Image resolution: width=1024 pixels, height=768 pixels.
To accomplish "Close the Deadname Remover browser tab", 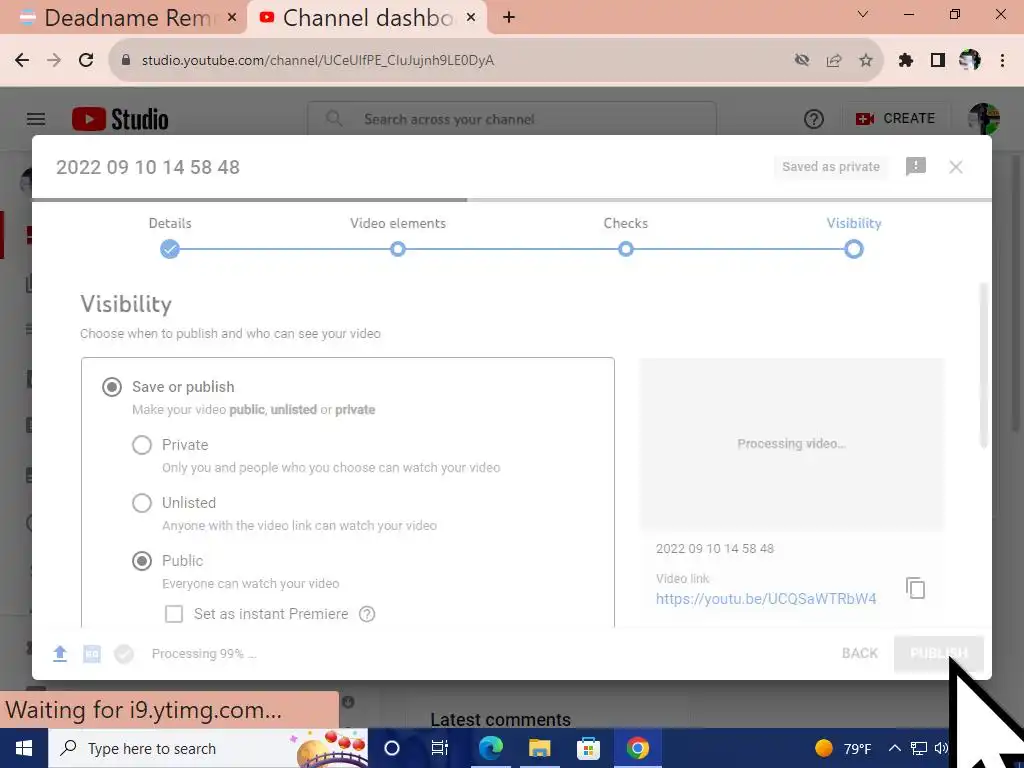I will tap(231, 18).
